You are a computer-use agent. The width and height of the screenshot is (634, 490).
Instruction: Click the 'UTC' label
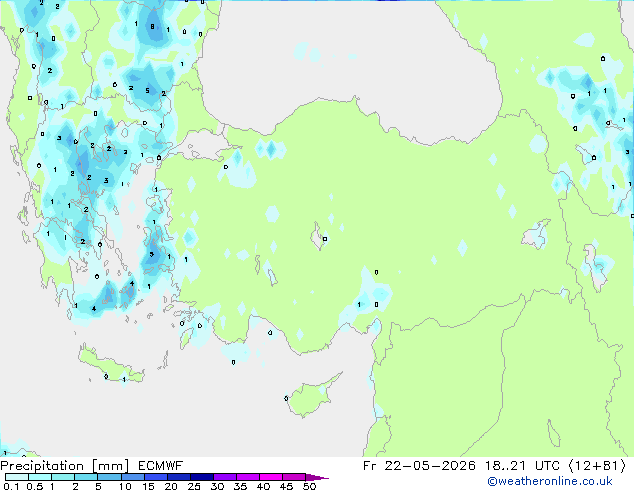tap(547, 466)
